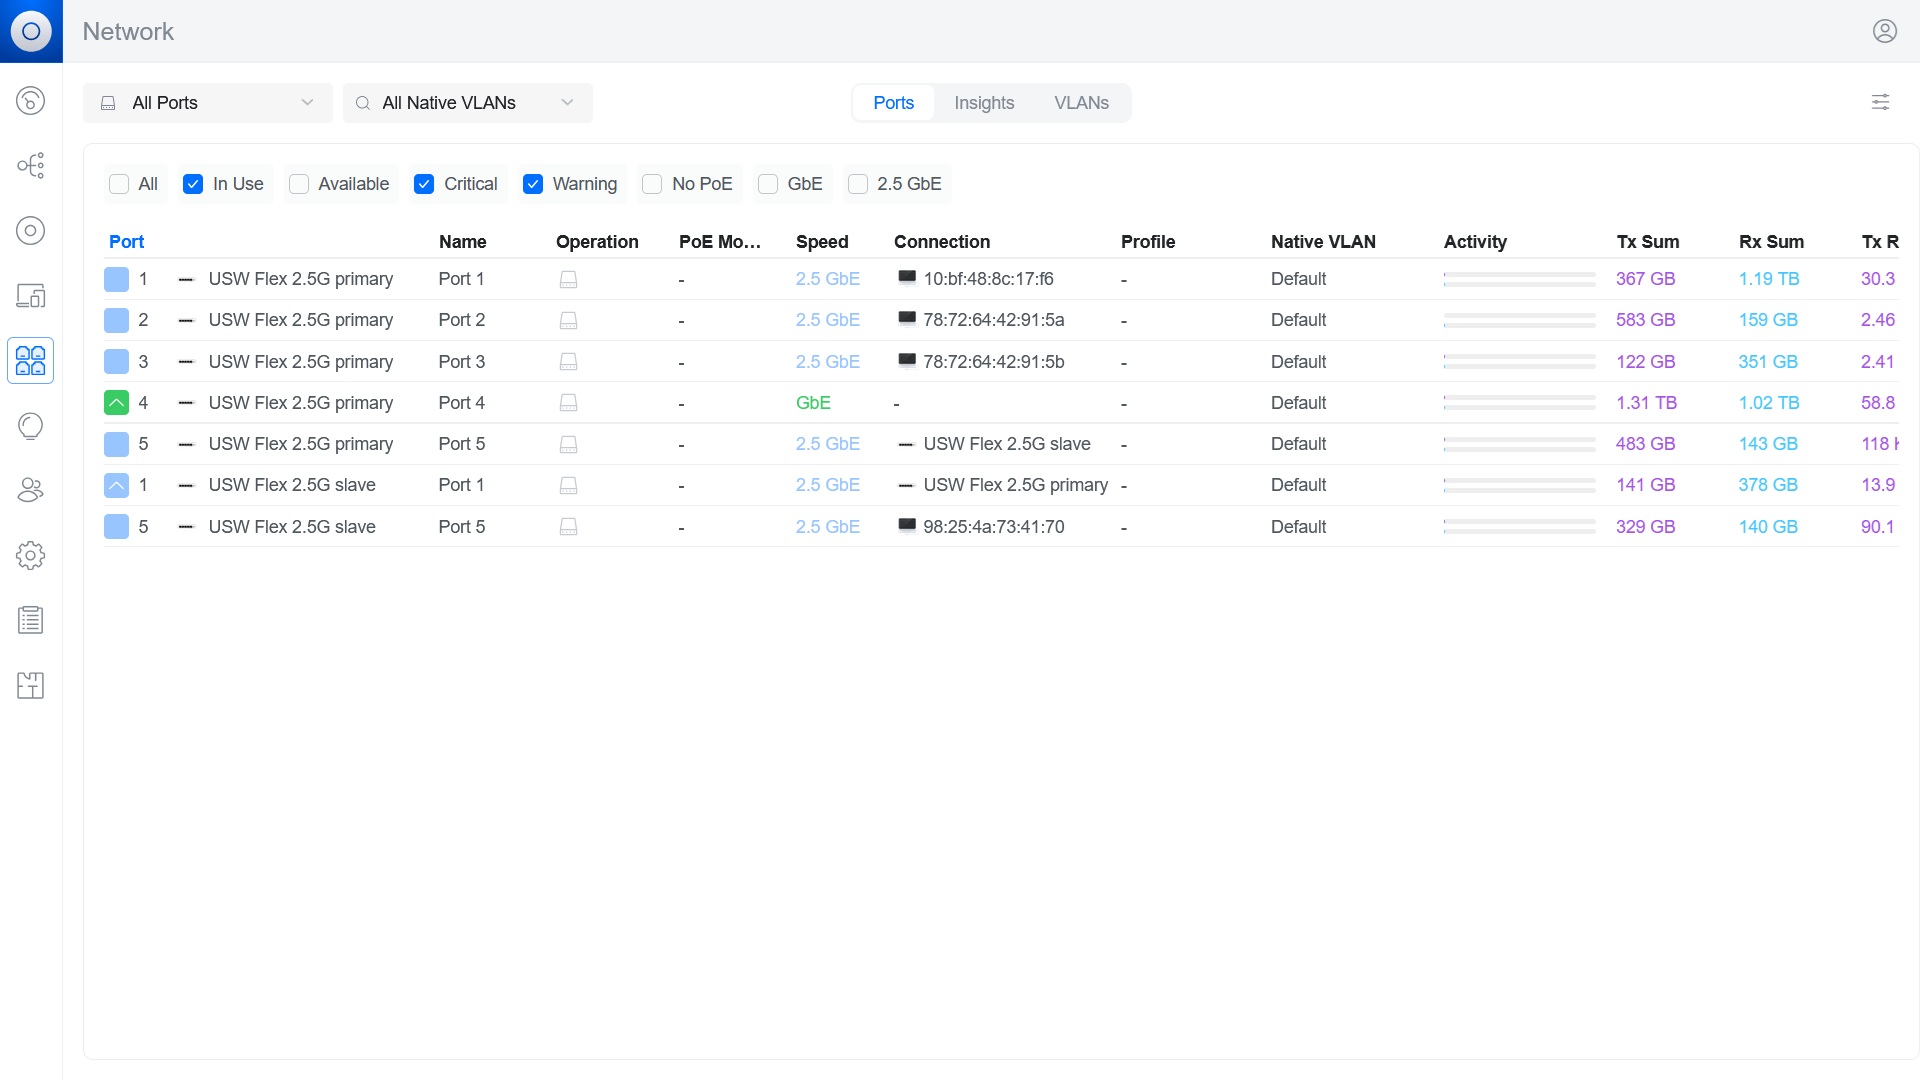This screenshot has height=1080, width=1920.
Task: Click the activity bar for primary Port 1
Action: click(x=1519, y=279)
